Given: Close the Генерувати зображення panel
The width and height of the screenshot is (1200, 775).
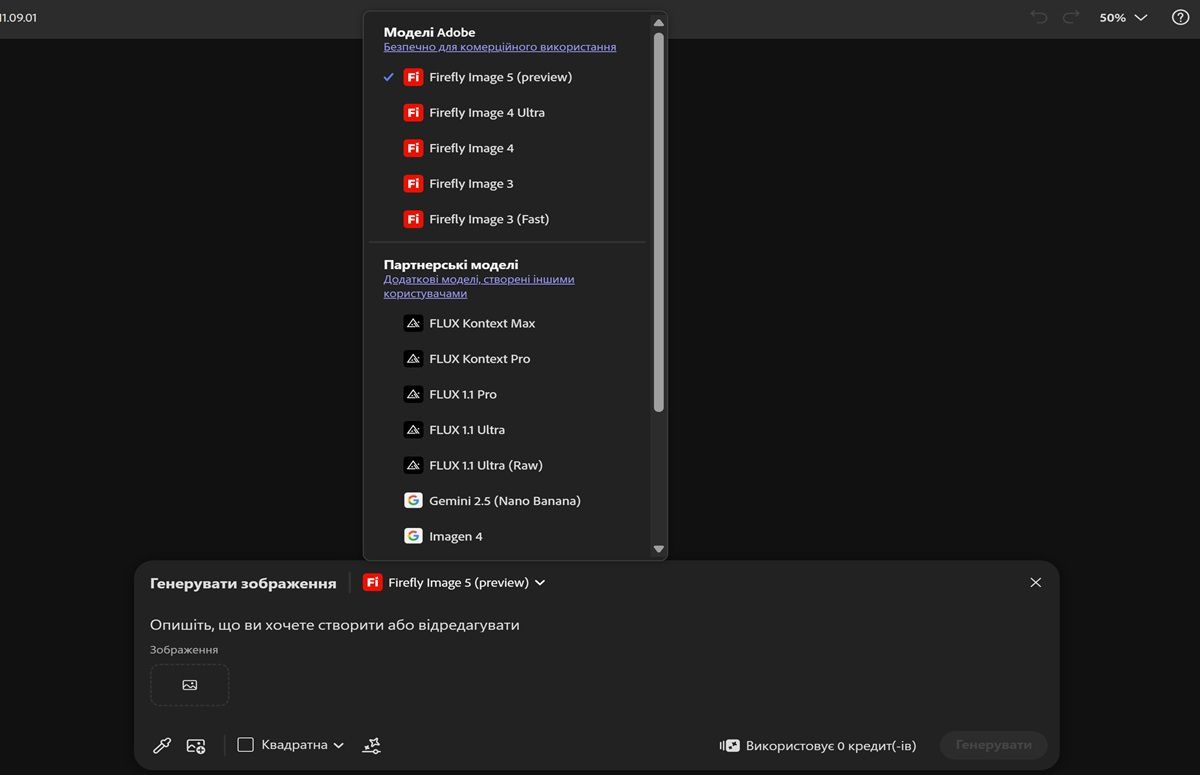Looking at the screenshot, I should (1035, 582).
